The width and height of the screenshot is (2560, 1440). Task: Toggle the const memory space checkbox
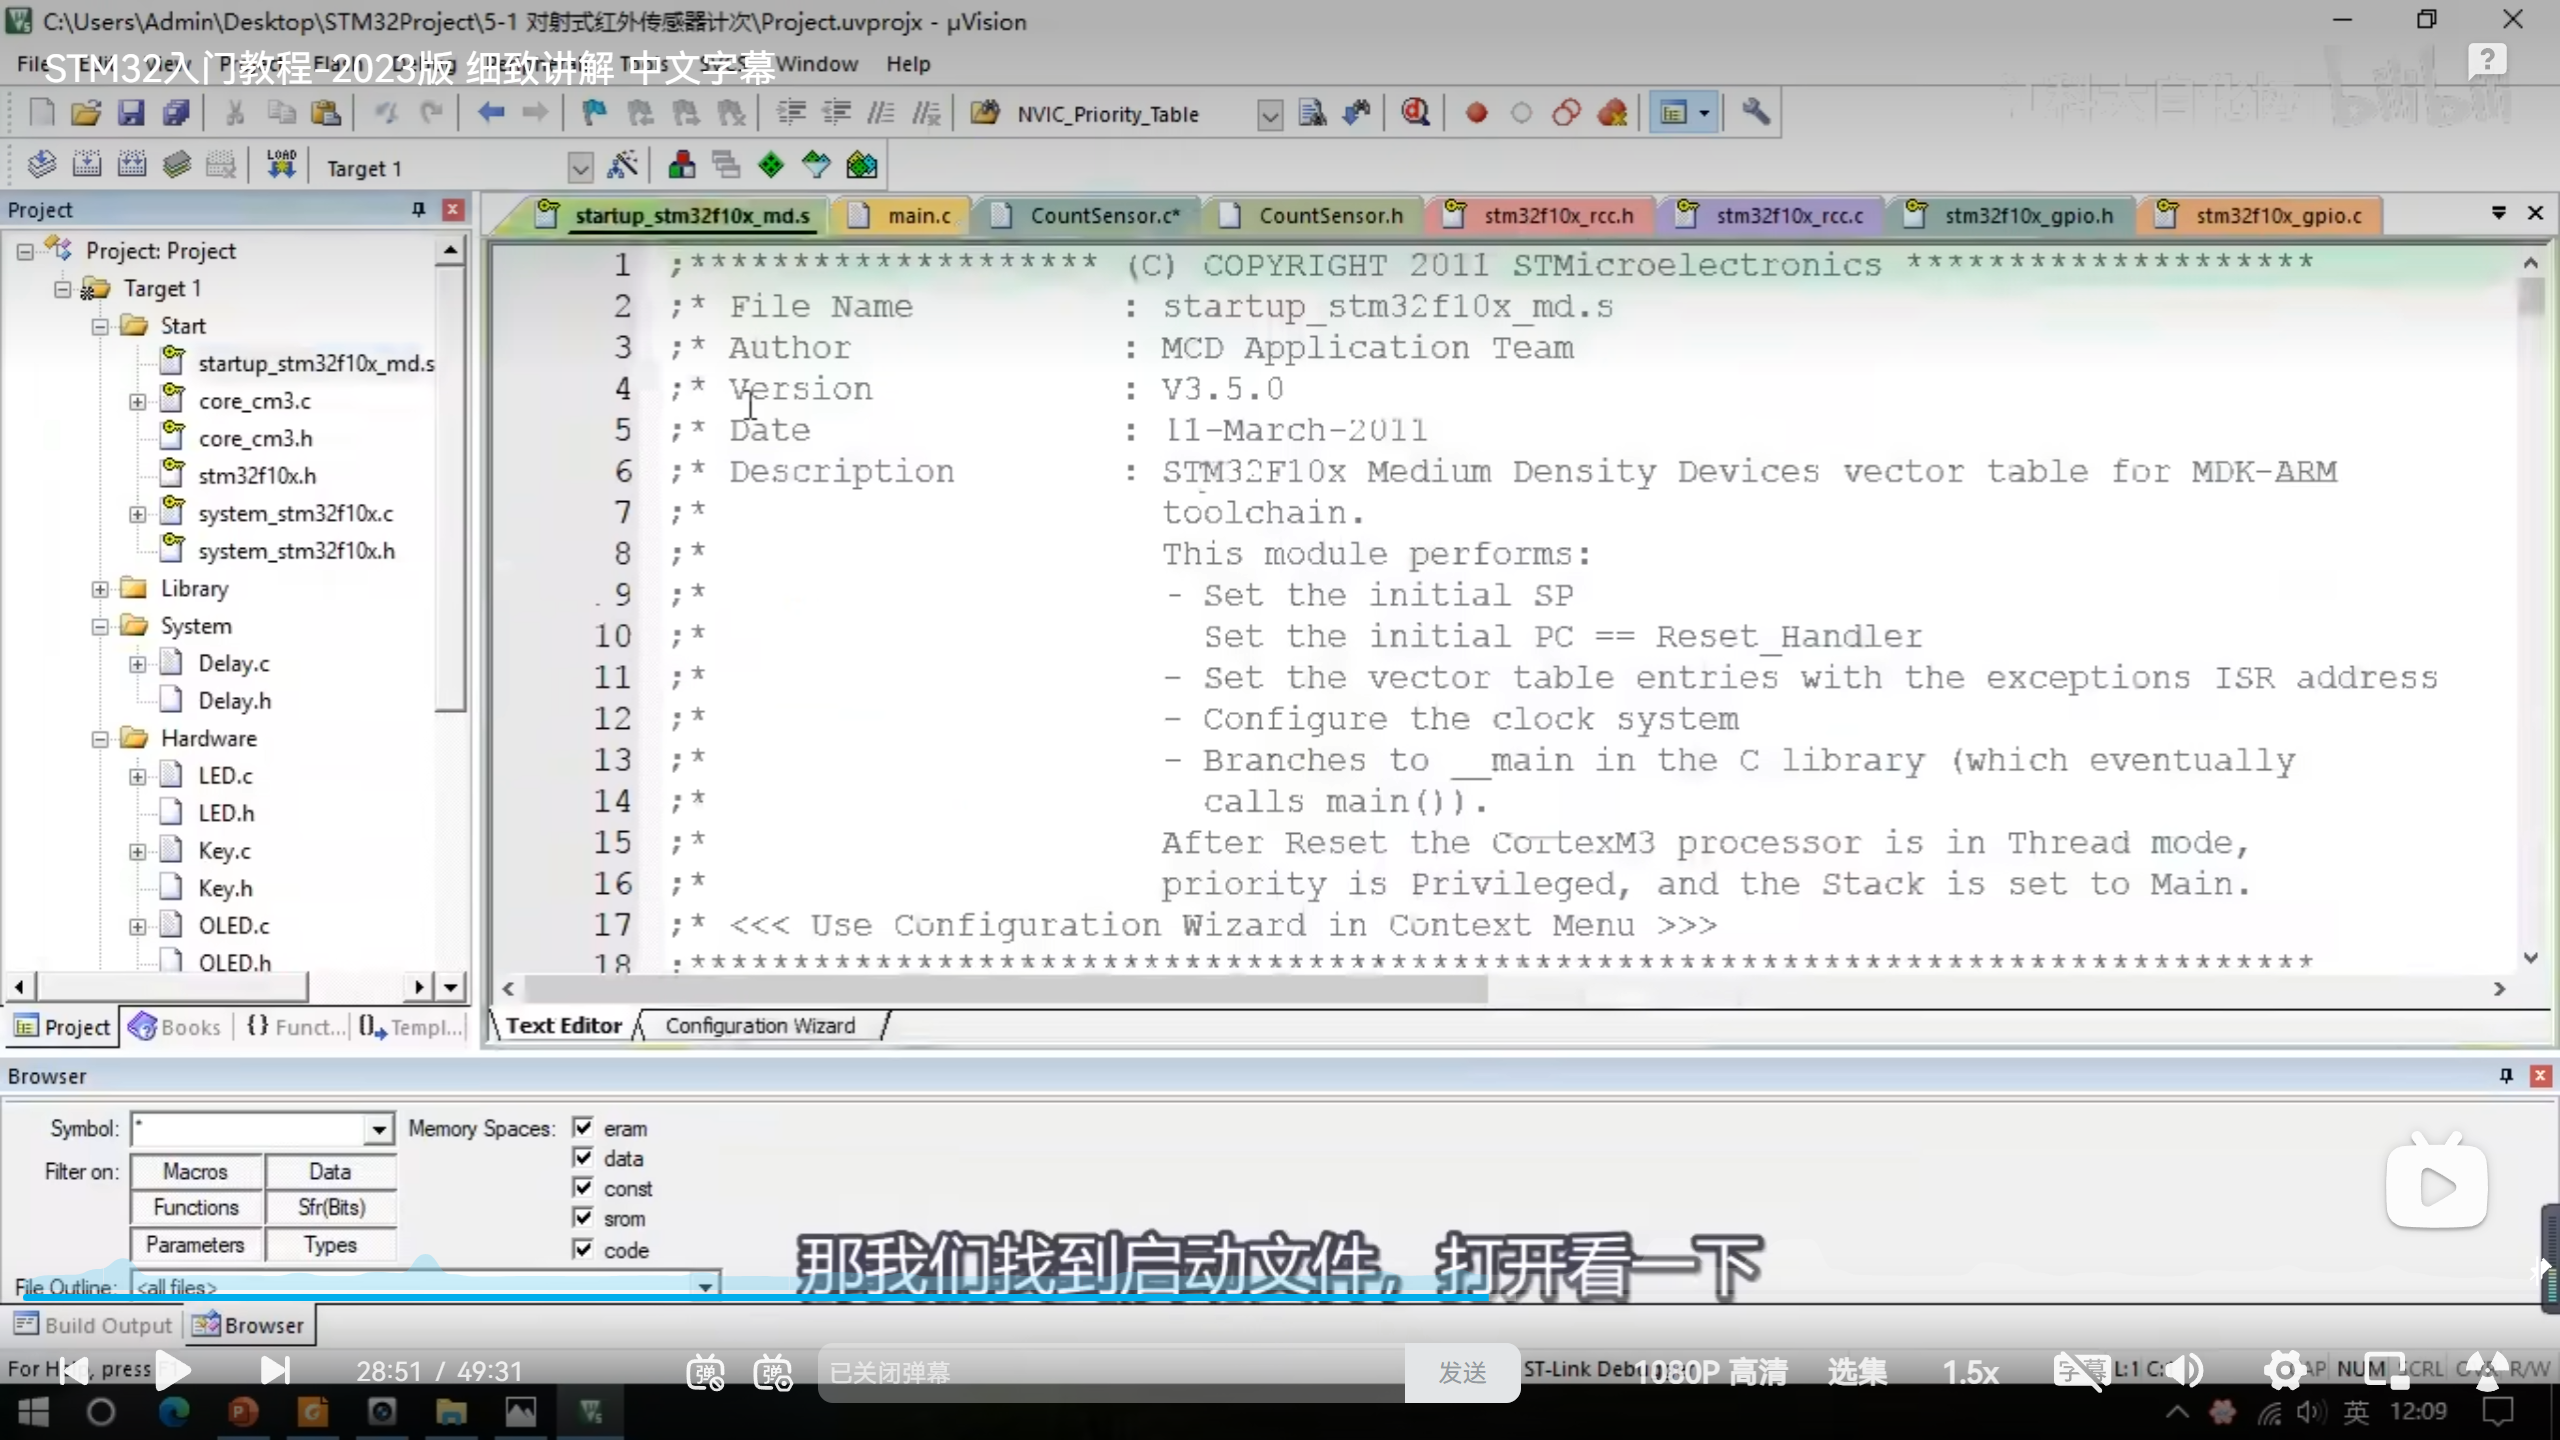(x=583, y=1188)
